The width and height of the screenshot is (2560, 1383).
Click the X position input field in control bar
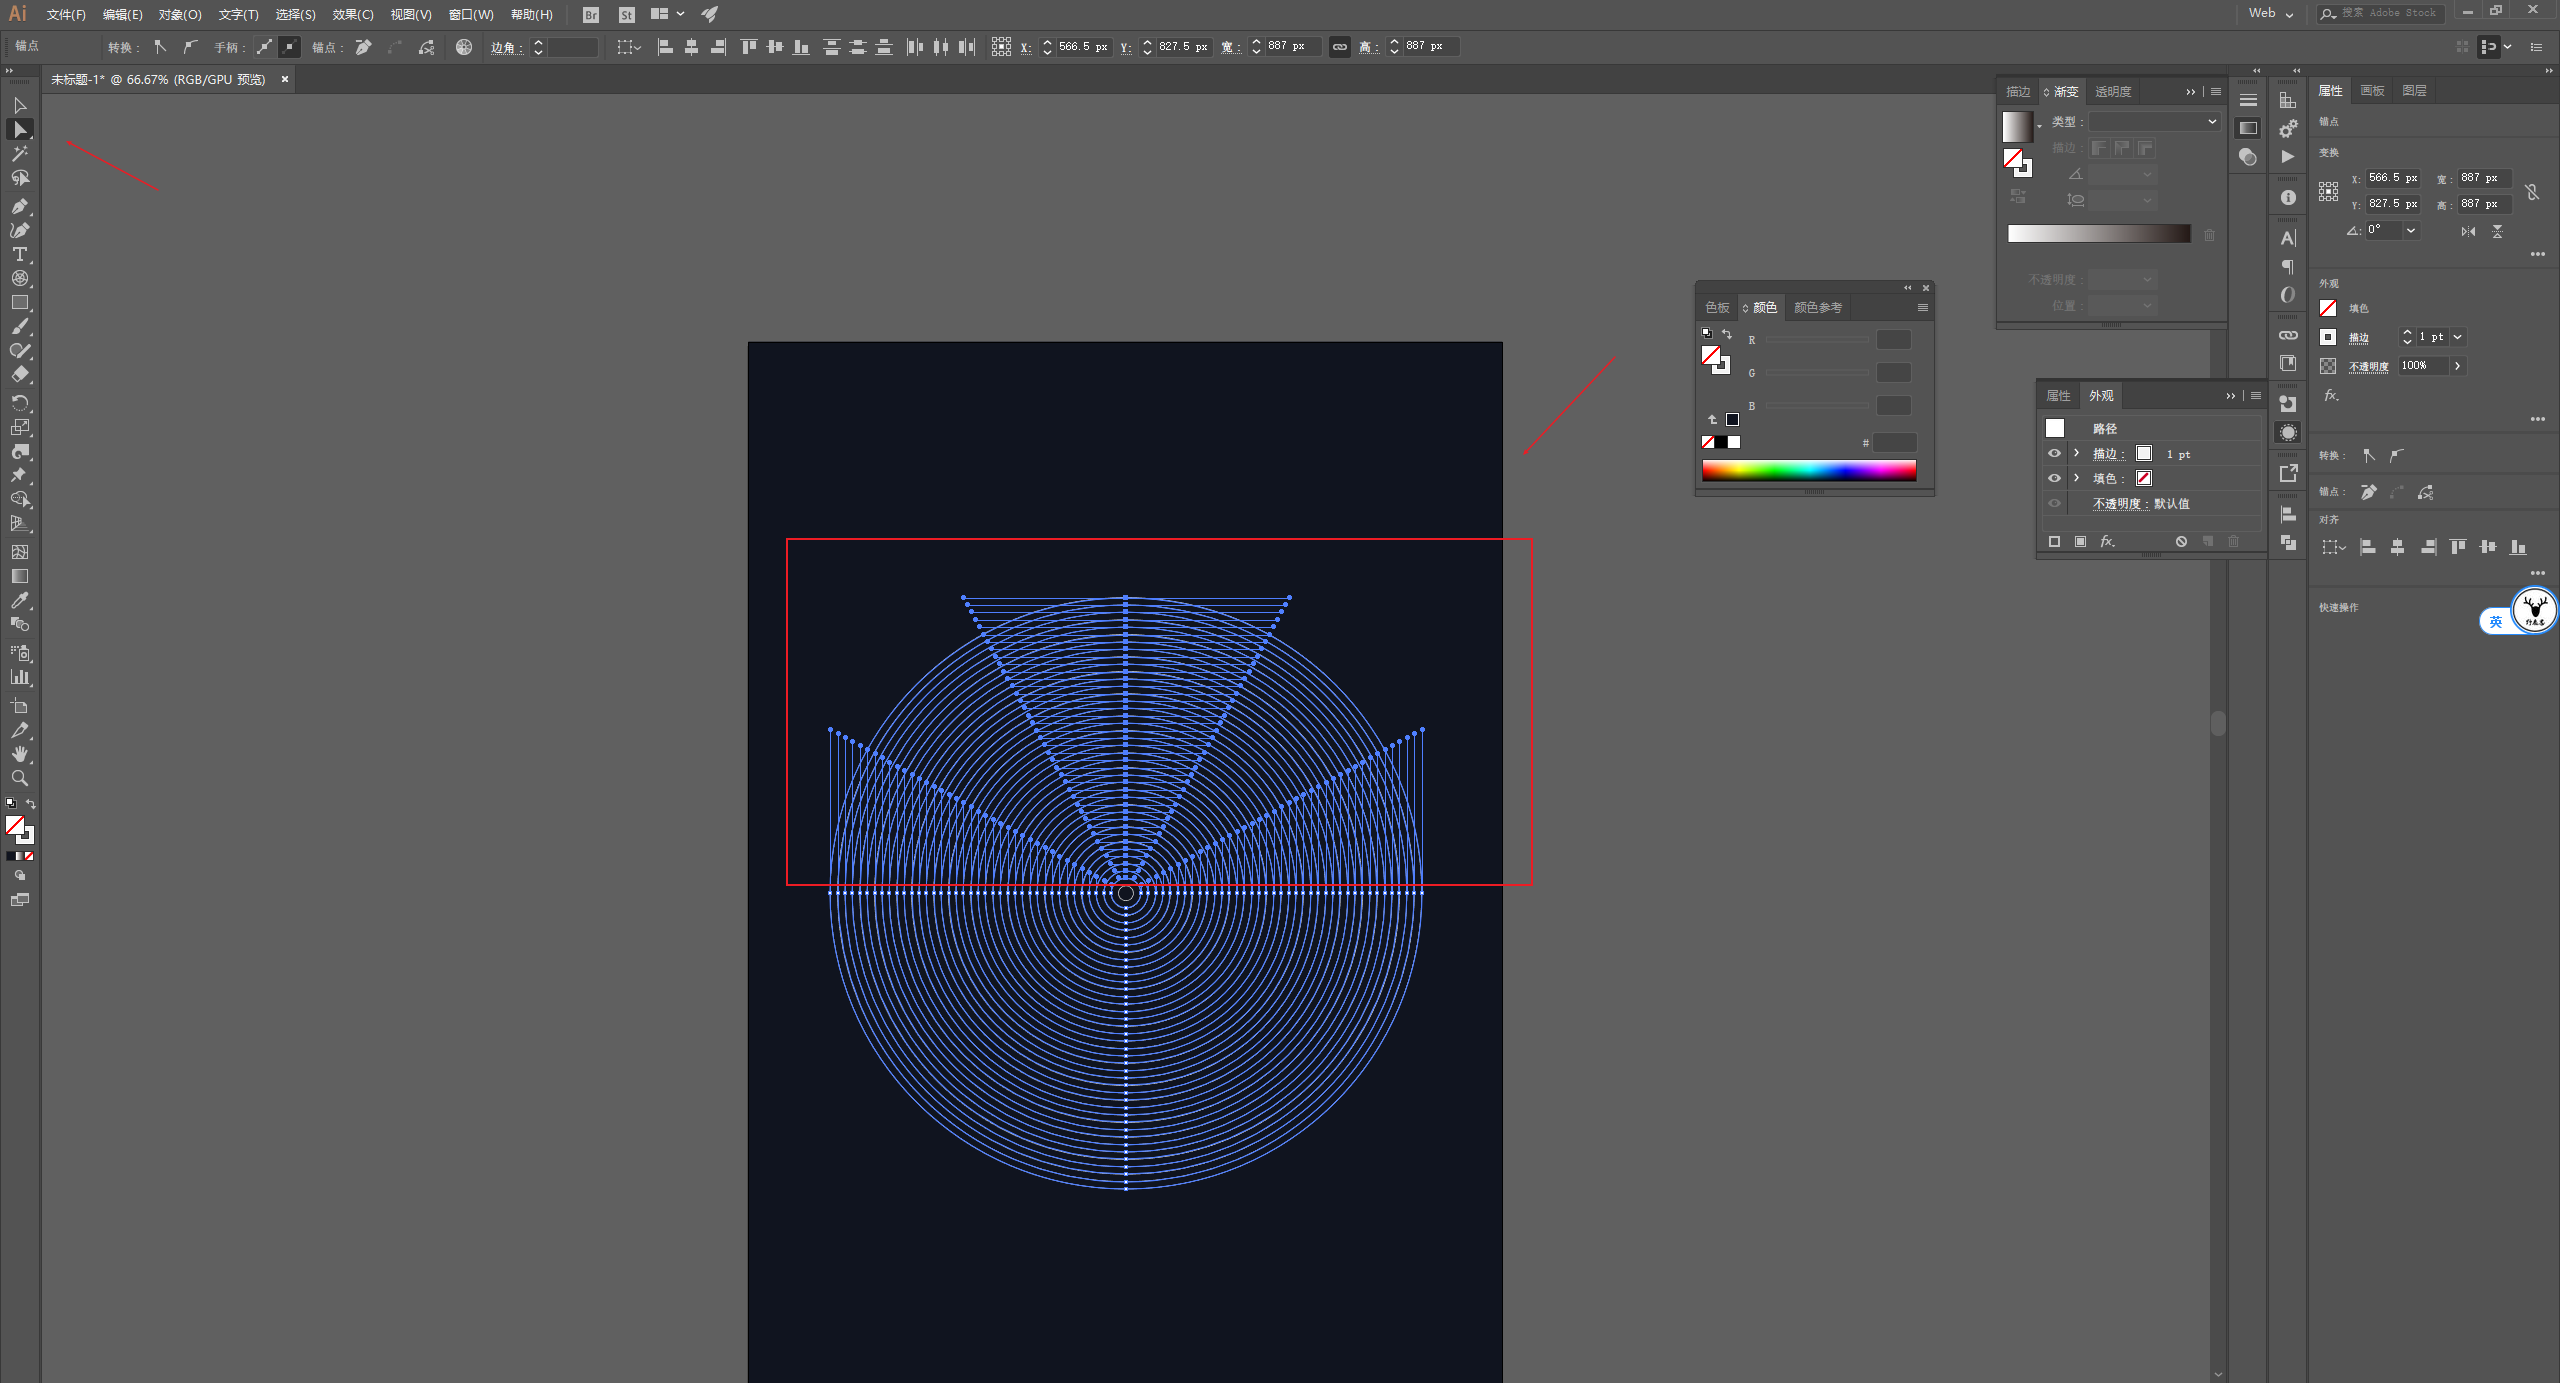[1082, 47]
